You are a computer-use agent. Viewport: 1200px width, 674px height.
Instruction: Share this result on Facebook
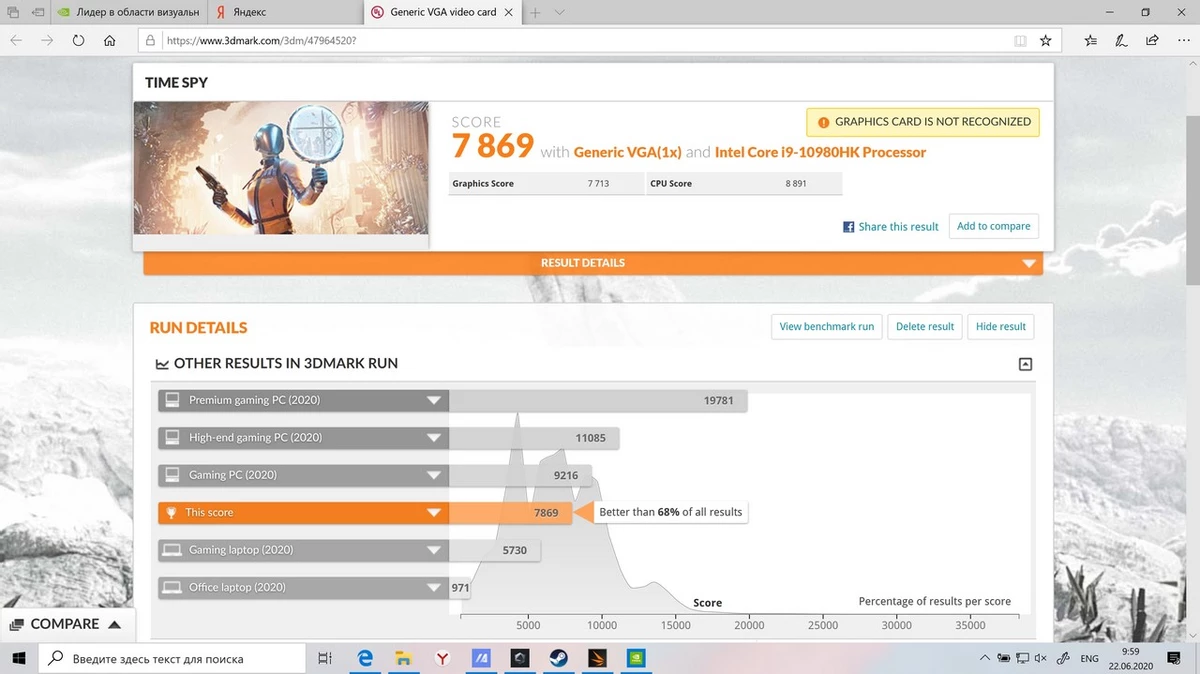(890, 227)
